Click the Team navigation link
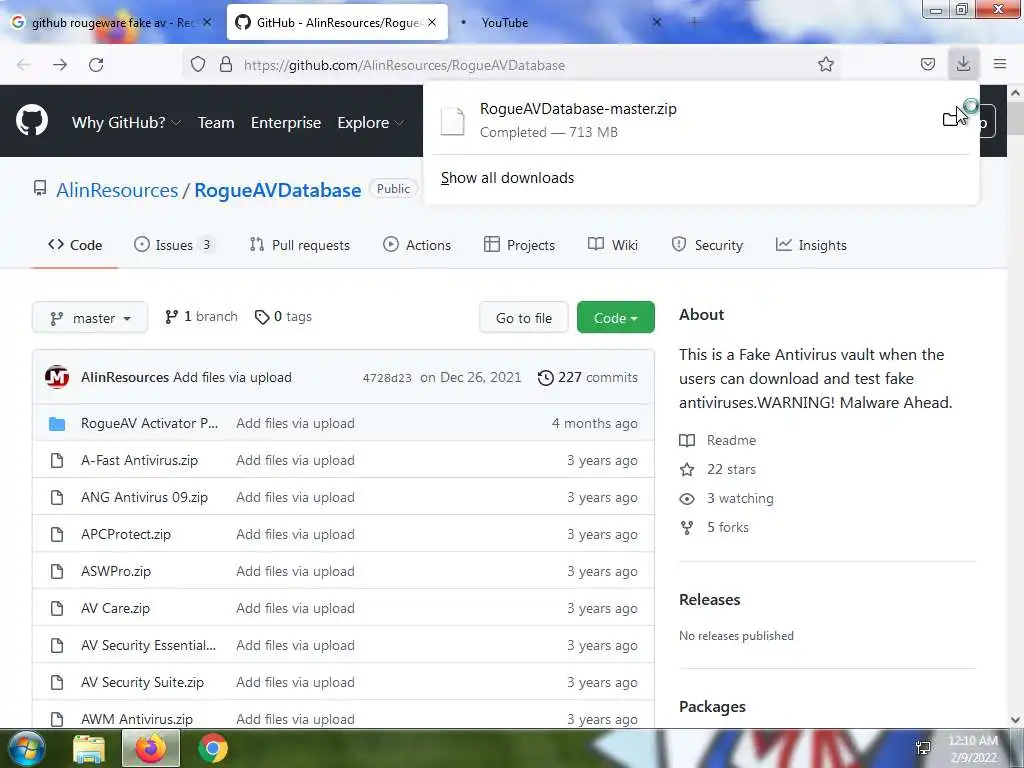 [x=216, y=122]
